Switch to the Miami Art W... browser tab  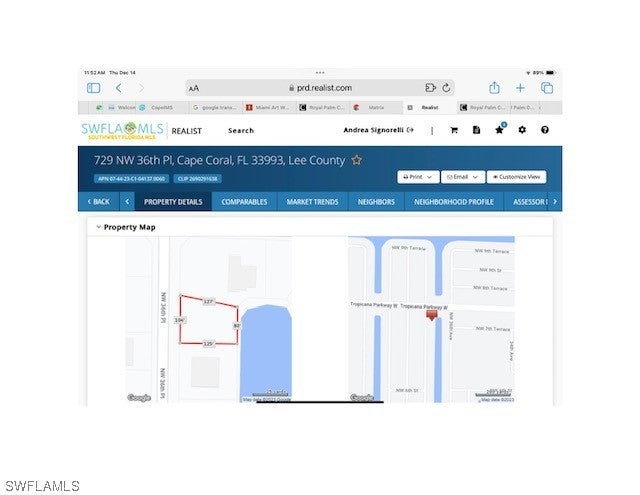pos(268,107)
